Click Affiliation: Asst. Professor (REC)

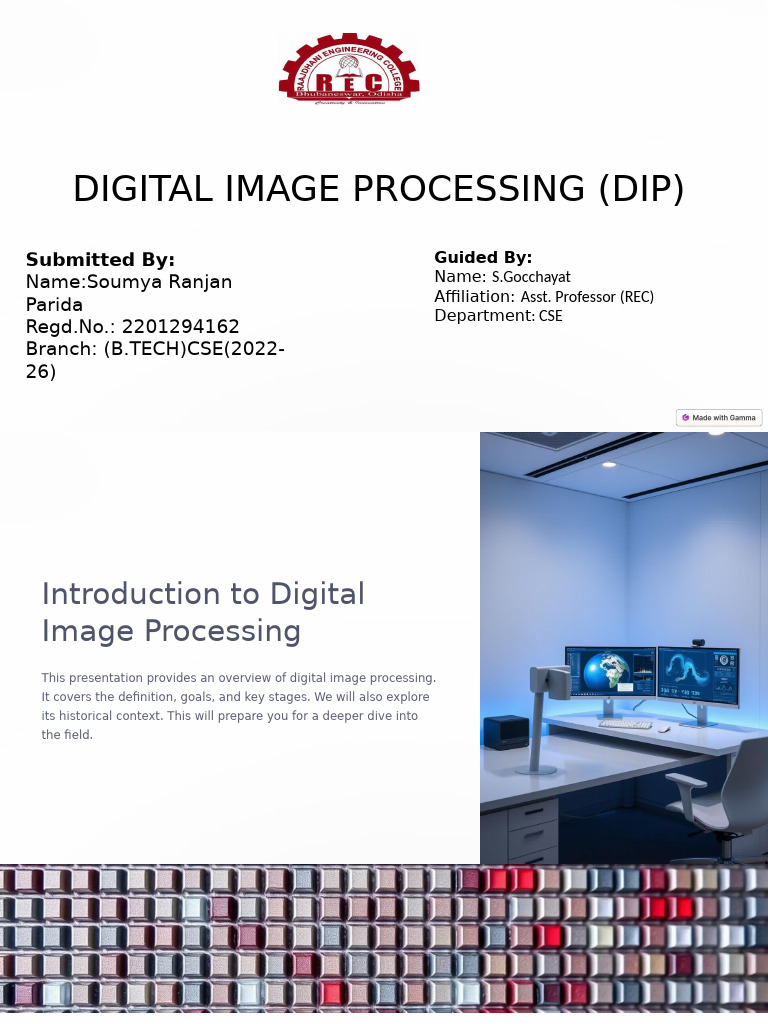point(544,296)
